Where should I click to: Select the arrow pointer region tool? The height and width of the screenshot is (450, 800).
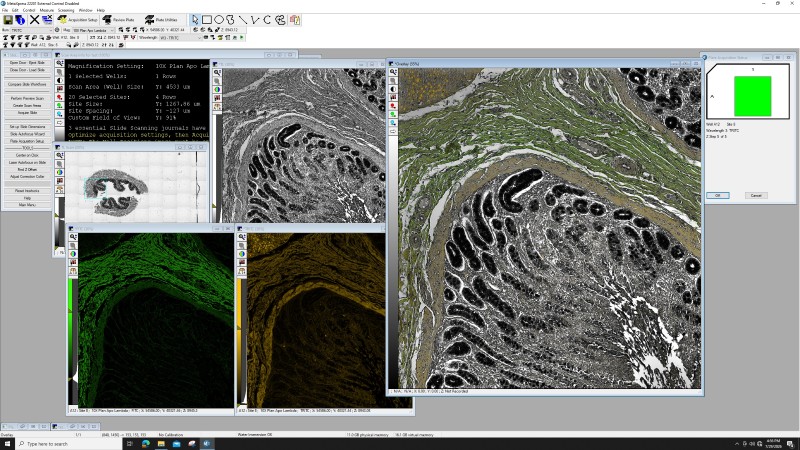195,20
